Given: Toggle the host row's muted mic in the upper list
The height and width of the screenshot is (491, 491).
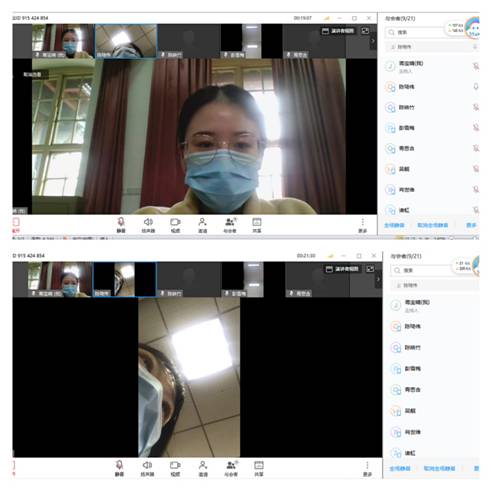Looking at the screenshot, I should click(476, 66).
